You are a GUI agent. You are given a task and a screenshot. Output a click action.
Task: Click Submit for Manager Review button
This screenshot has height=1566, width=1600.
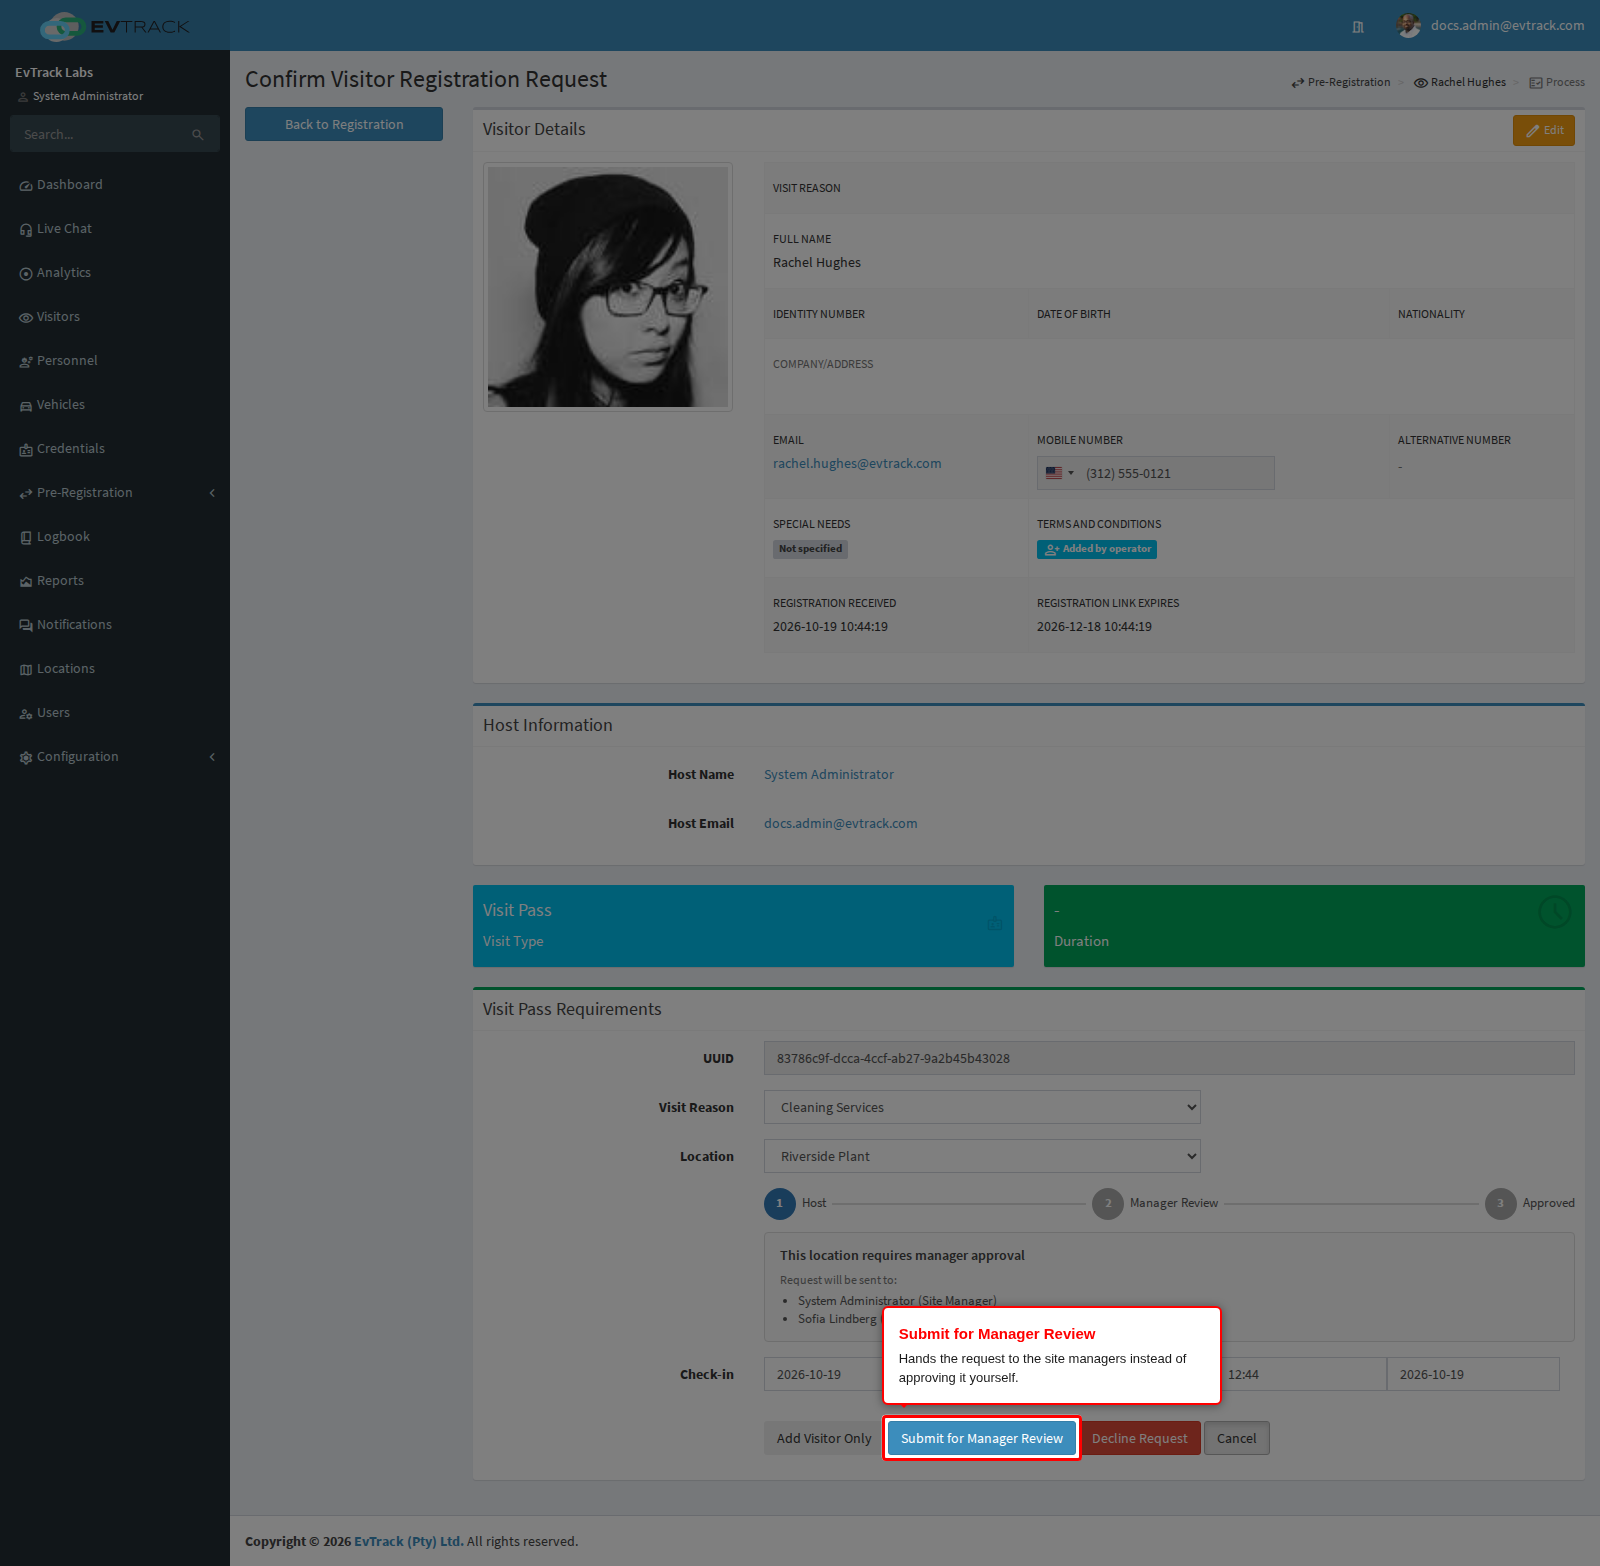coord(982,1438)
